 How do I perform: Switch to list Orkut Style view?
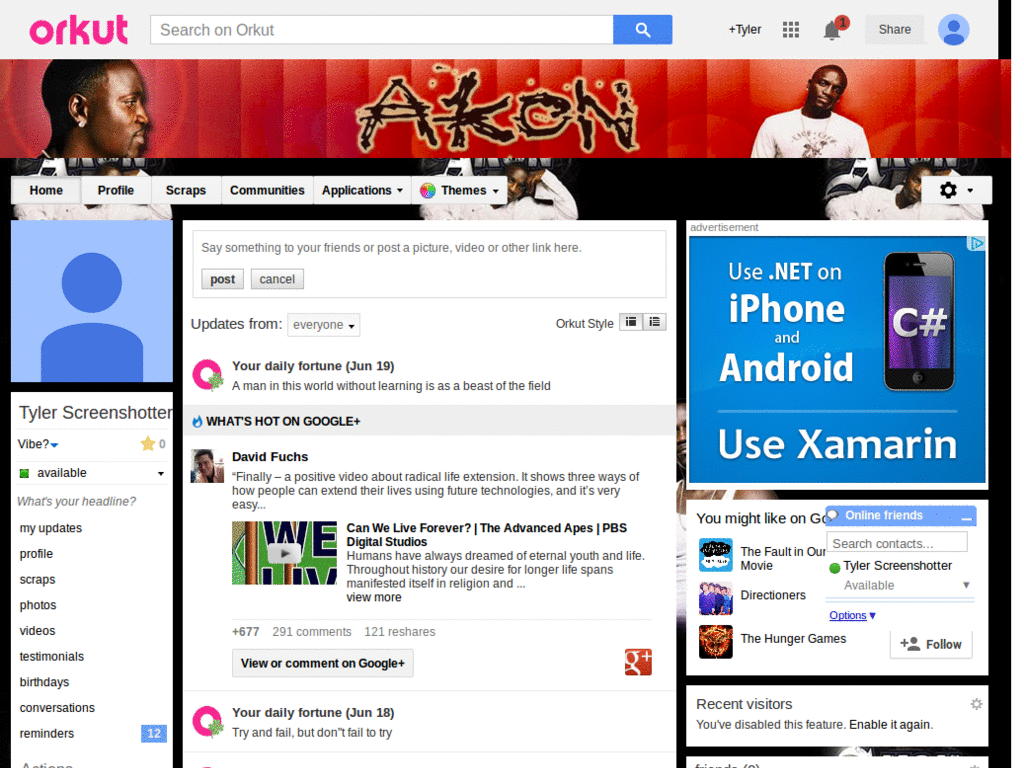(x=654, y=322)
